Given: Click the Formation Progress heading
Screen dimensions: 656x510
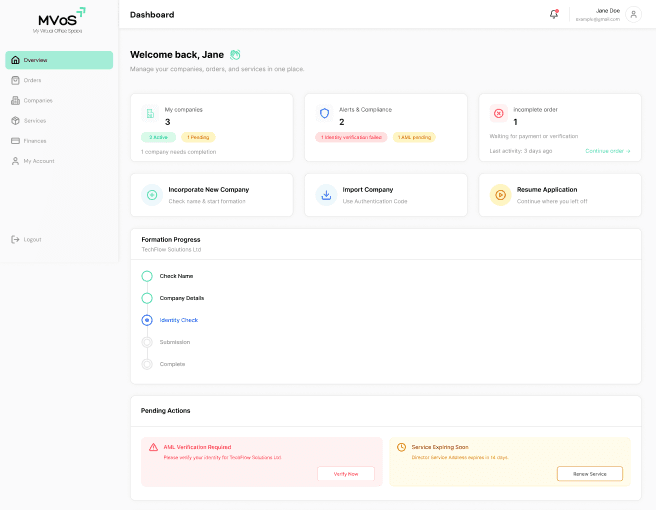Looking at the screenshot, I should tap(171, 240).
